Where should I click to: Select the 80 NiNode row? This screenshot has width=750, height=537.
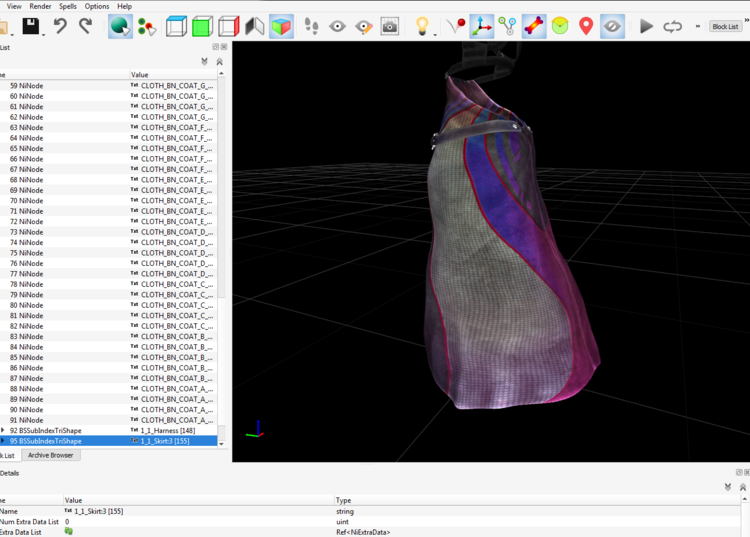click(109, 305)
